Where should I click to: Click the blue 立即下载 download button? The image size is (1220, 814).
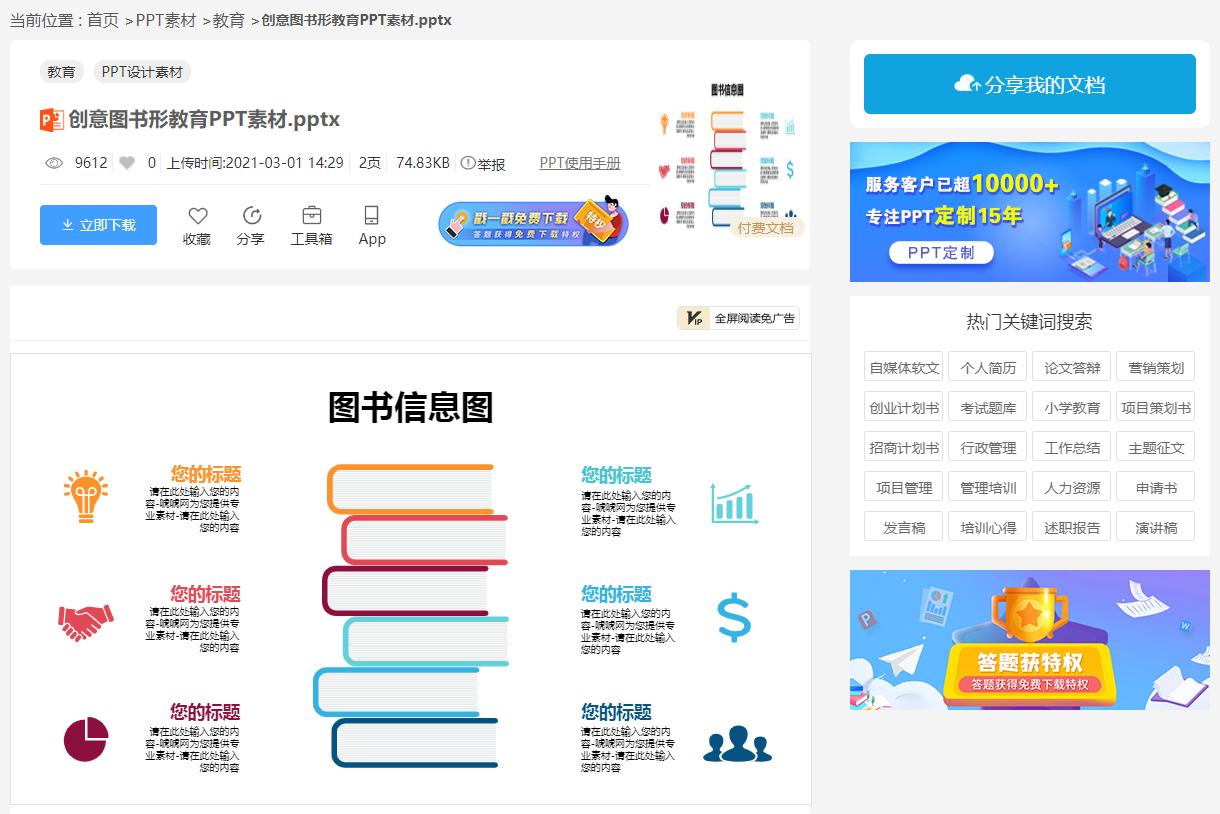[x=98, y=224]
